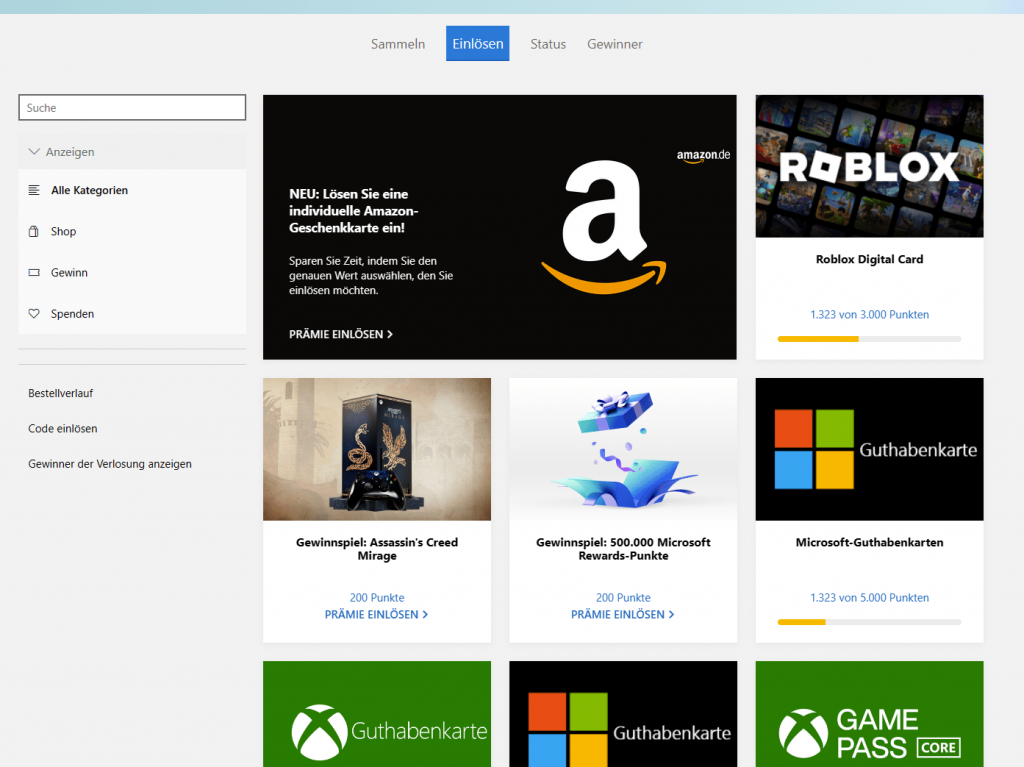The height and width of the screenshot is (767, 1024).
Task: Click the amazon.de wordmark
Action: coord(703,156)
